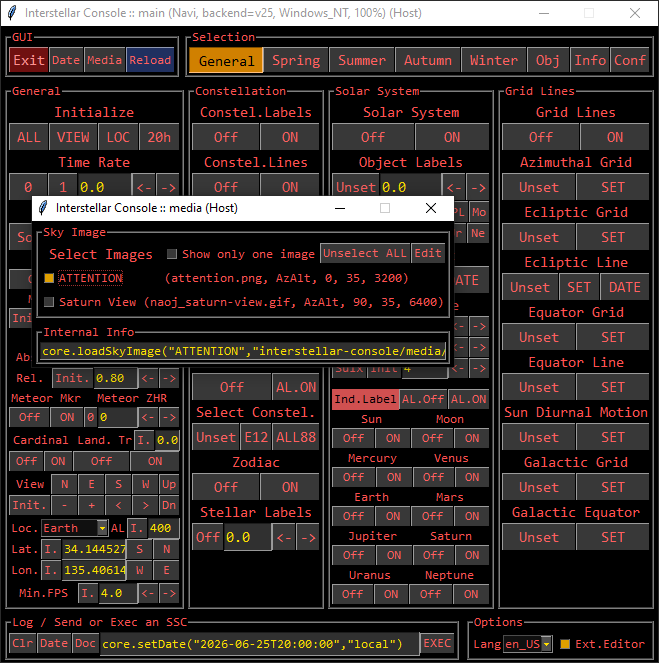Screen dimensions: 659x663
Task: Decrease Time Rate with left arrow
Action: point(144,187)
